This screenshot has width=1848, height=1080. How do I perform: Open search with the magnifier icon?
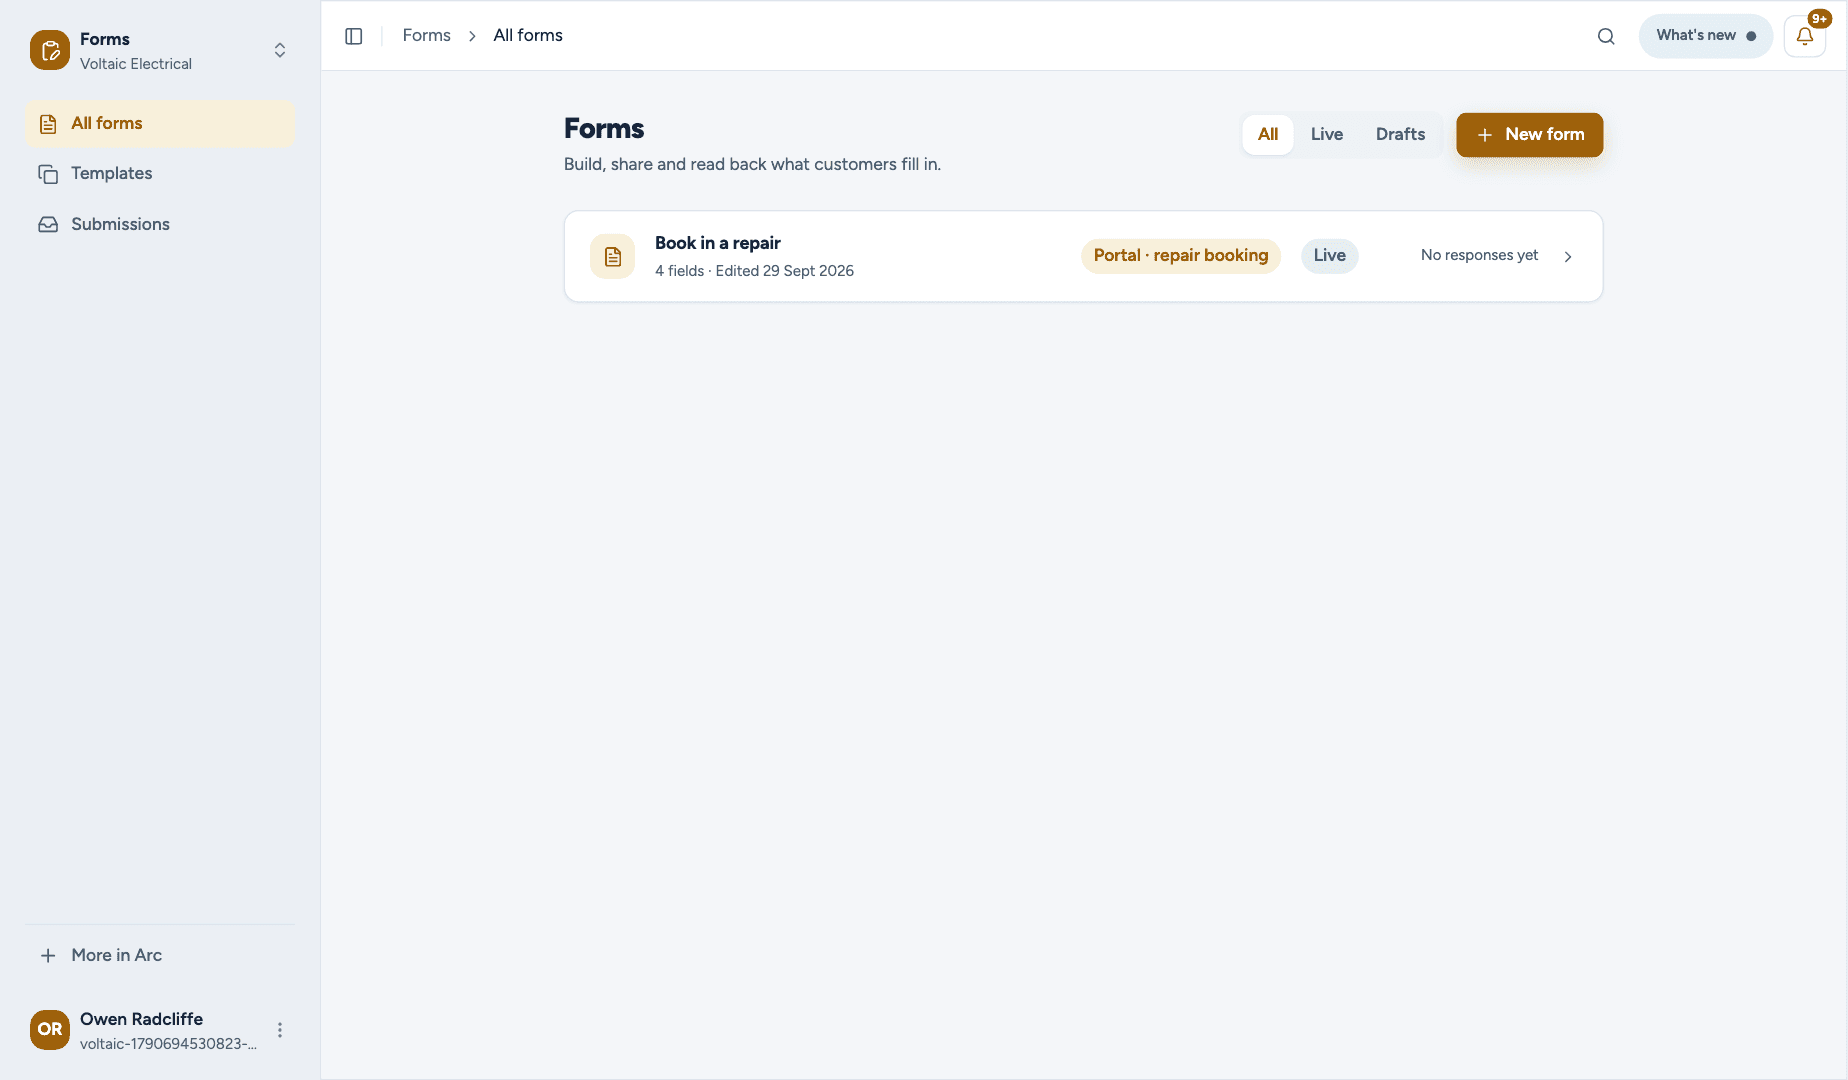coord(1606,36)
